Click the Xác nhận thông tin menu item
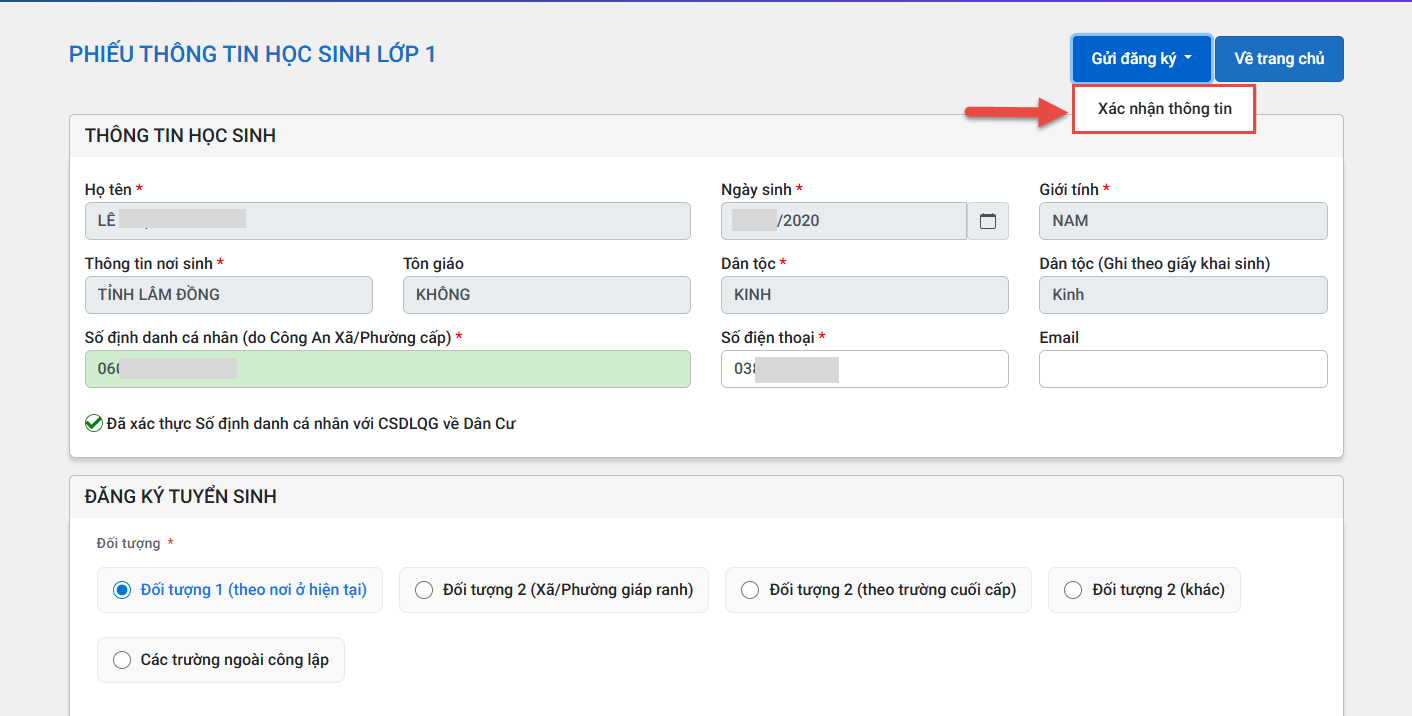Viewport: 1412px width, 716px height. point(1164,109)
